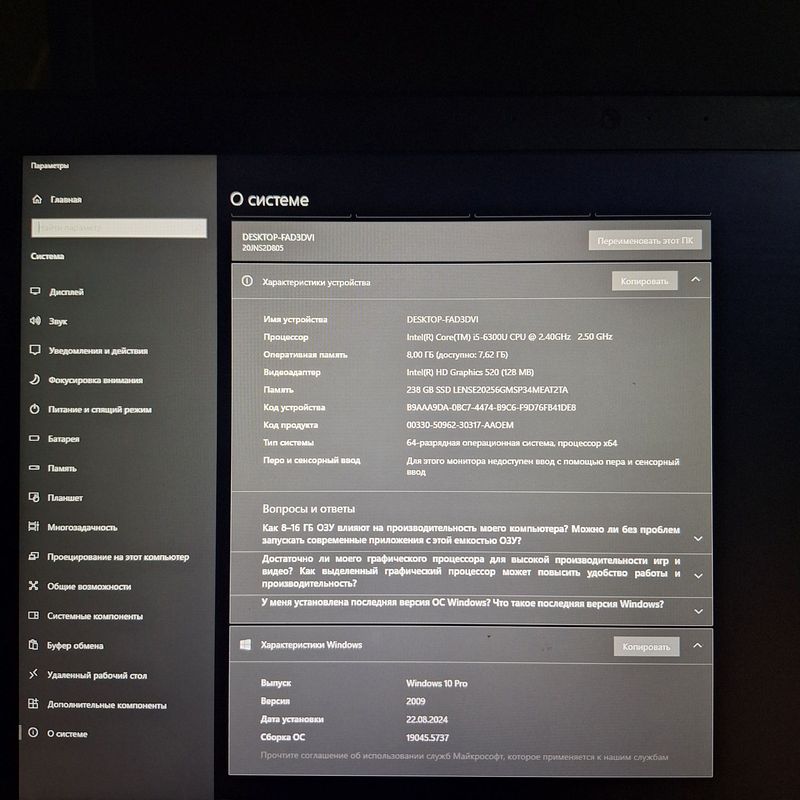Viewport: 800px width, 800px height.
Task: Click the Уведомления и действия icon
Action: click(35, 350)
